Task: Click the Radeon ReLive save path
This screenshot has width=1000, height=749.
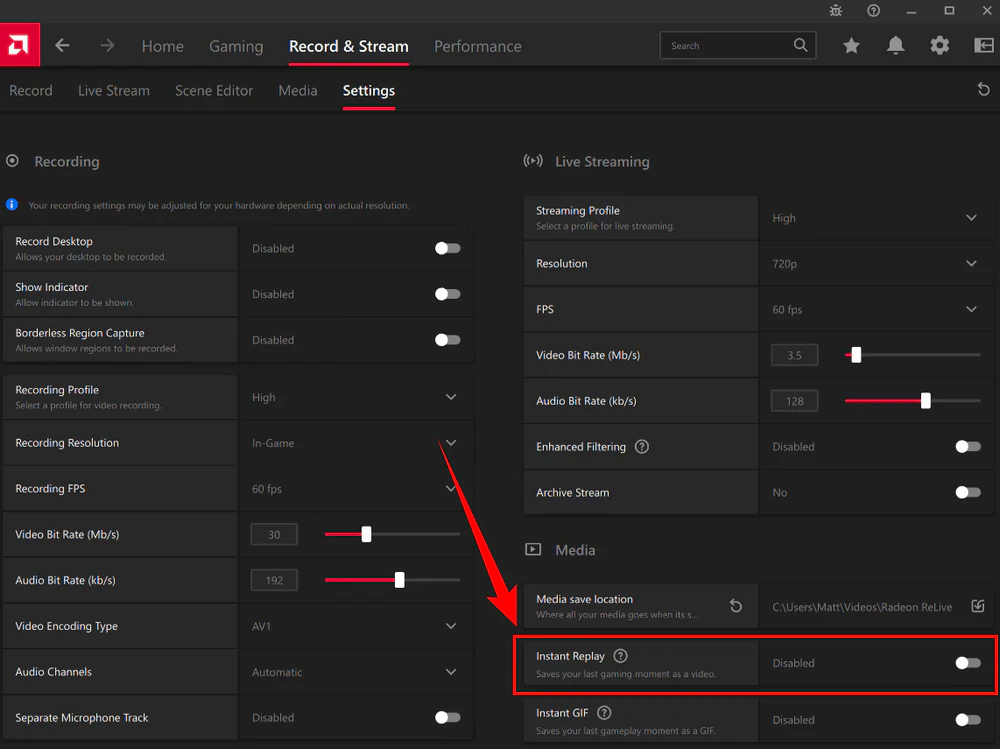Action: 862,607
